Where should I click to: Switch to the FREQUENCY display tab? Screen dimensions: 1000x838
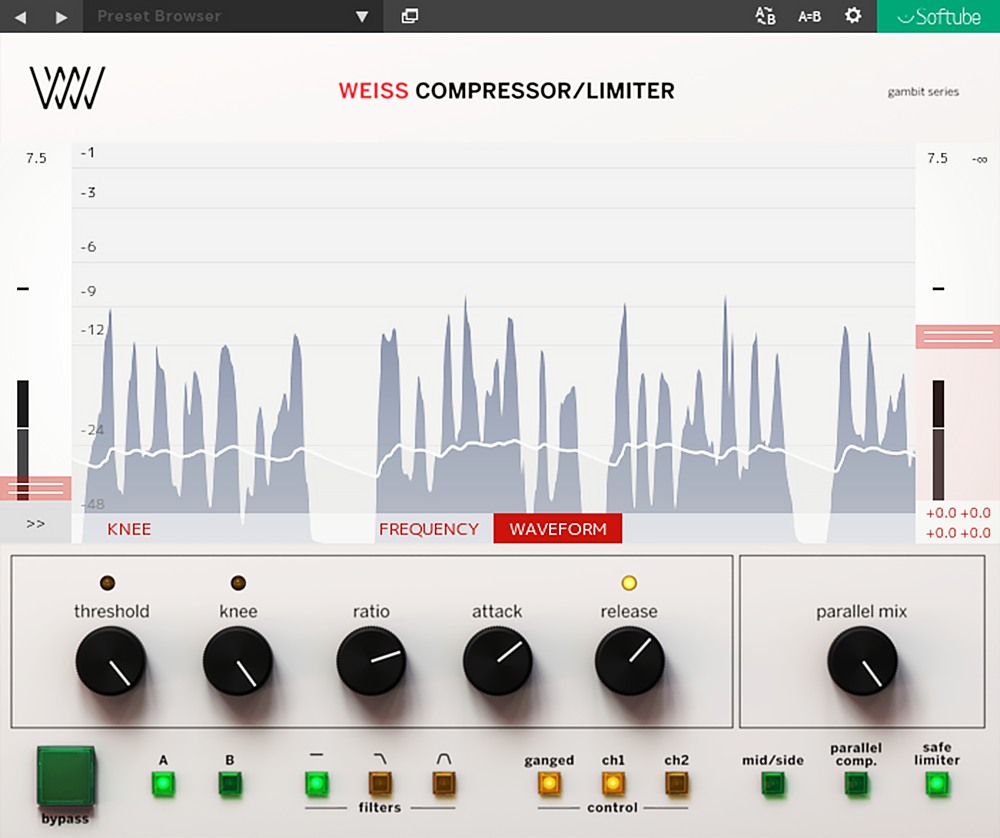(x=428, y=529)
